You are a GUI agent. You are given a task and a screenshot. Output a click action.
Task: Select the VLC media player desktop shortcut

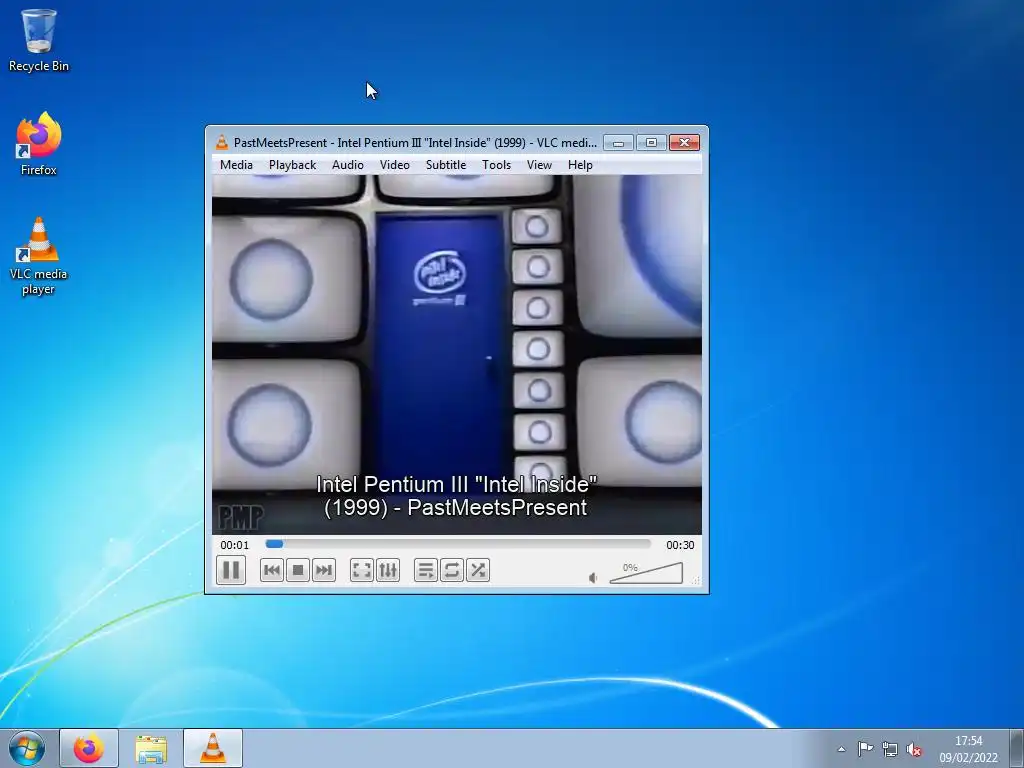39,256
